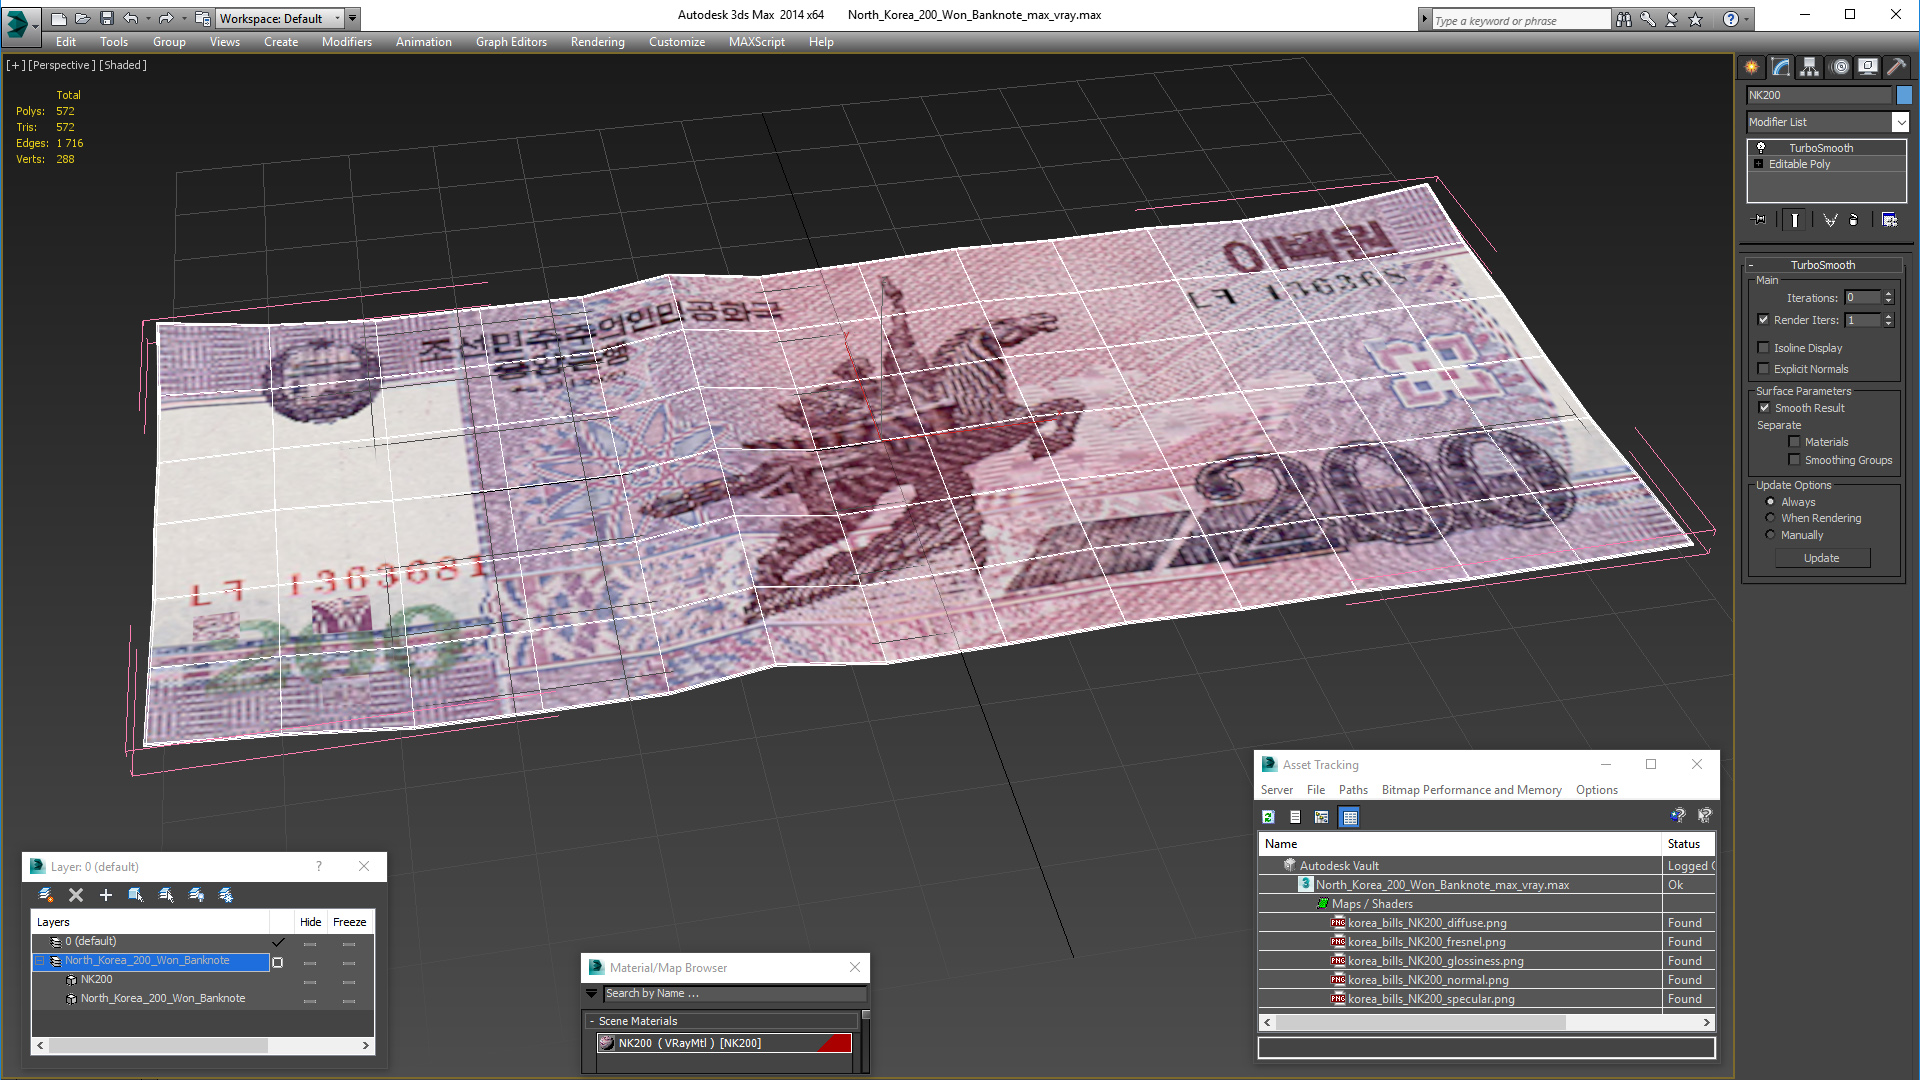Collapse the Scene Materials group

[592, 1021]
